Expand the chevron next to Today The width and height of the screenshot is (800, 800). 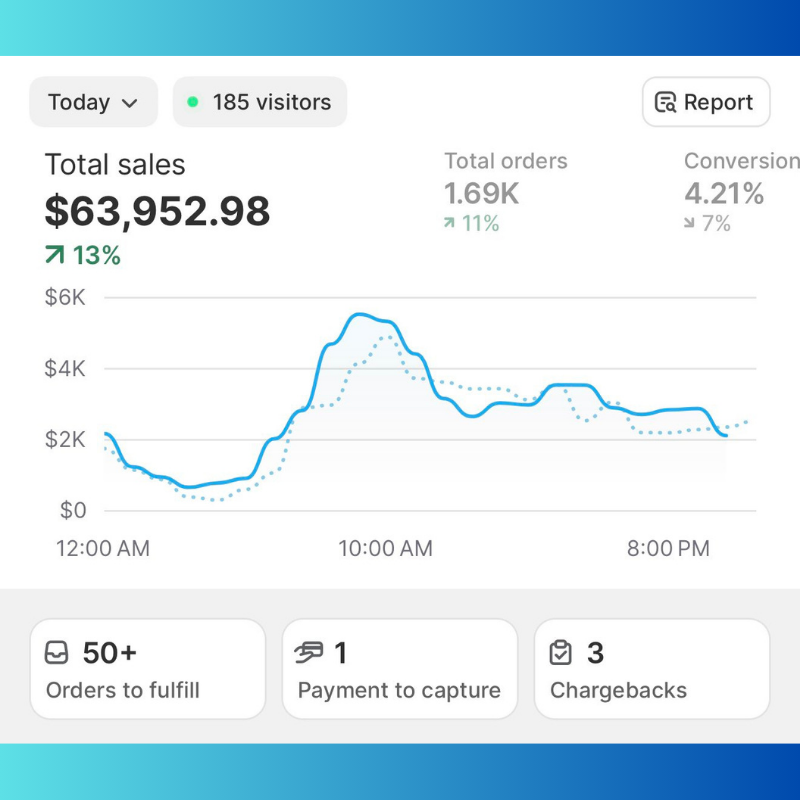coord(129,103)
